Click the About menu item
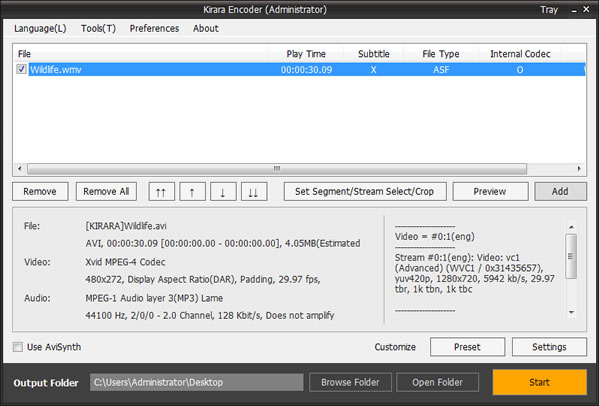Viewport: 600px width, 406px height. click(206, 29)
